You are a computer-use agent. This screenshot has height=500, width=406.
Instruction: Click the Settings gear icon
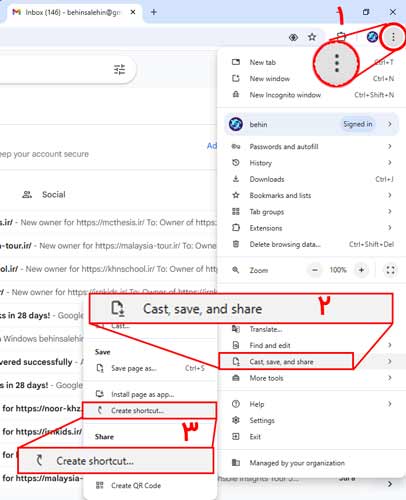(x=236, y=420)
